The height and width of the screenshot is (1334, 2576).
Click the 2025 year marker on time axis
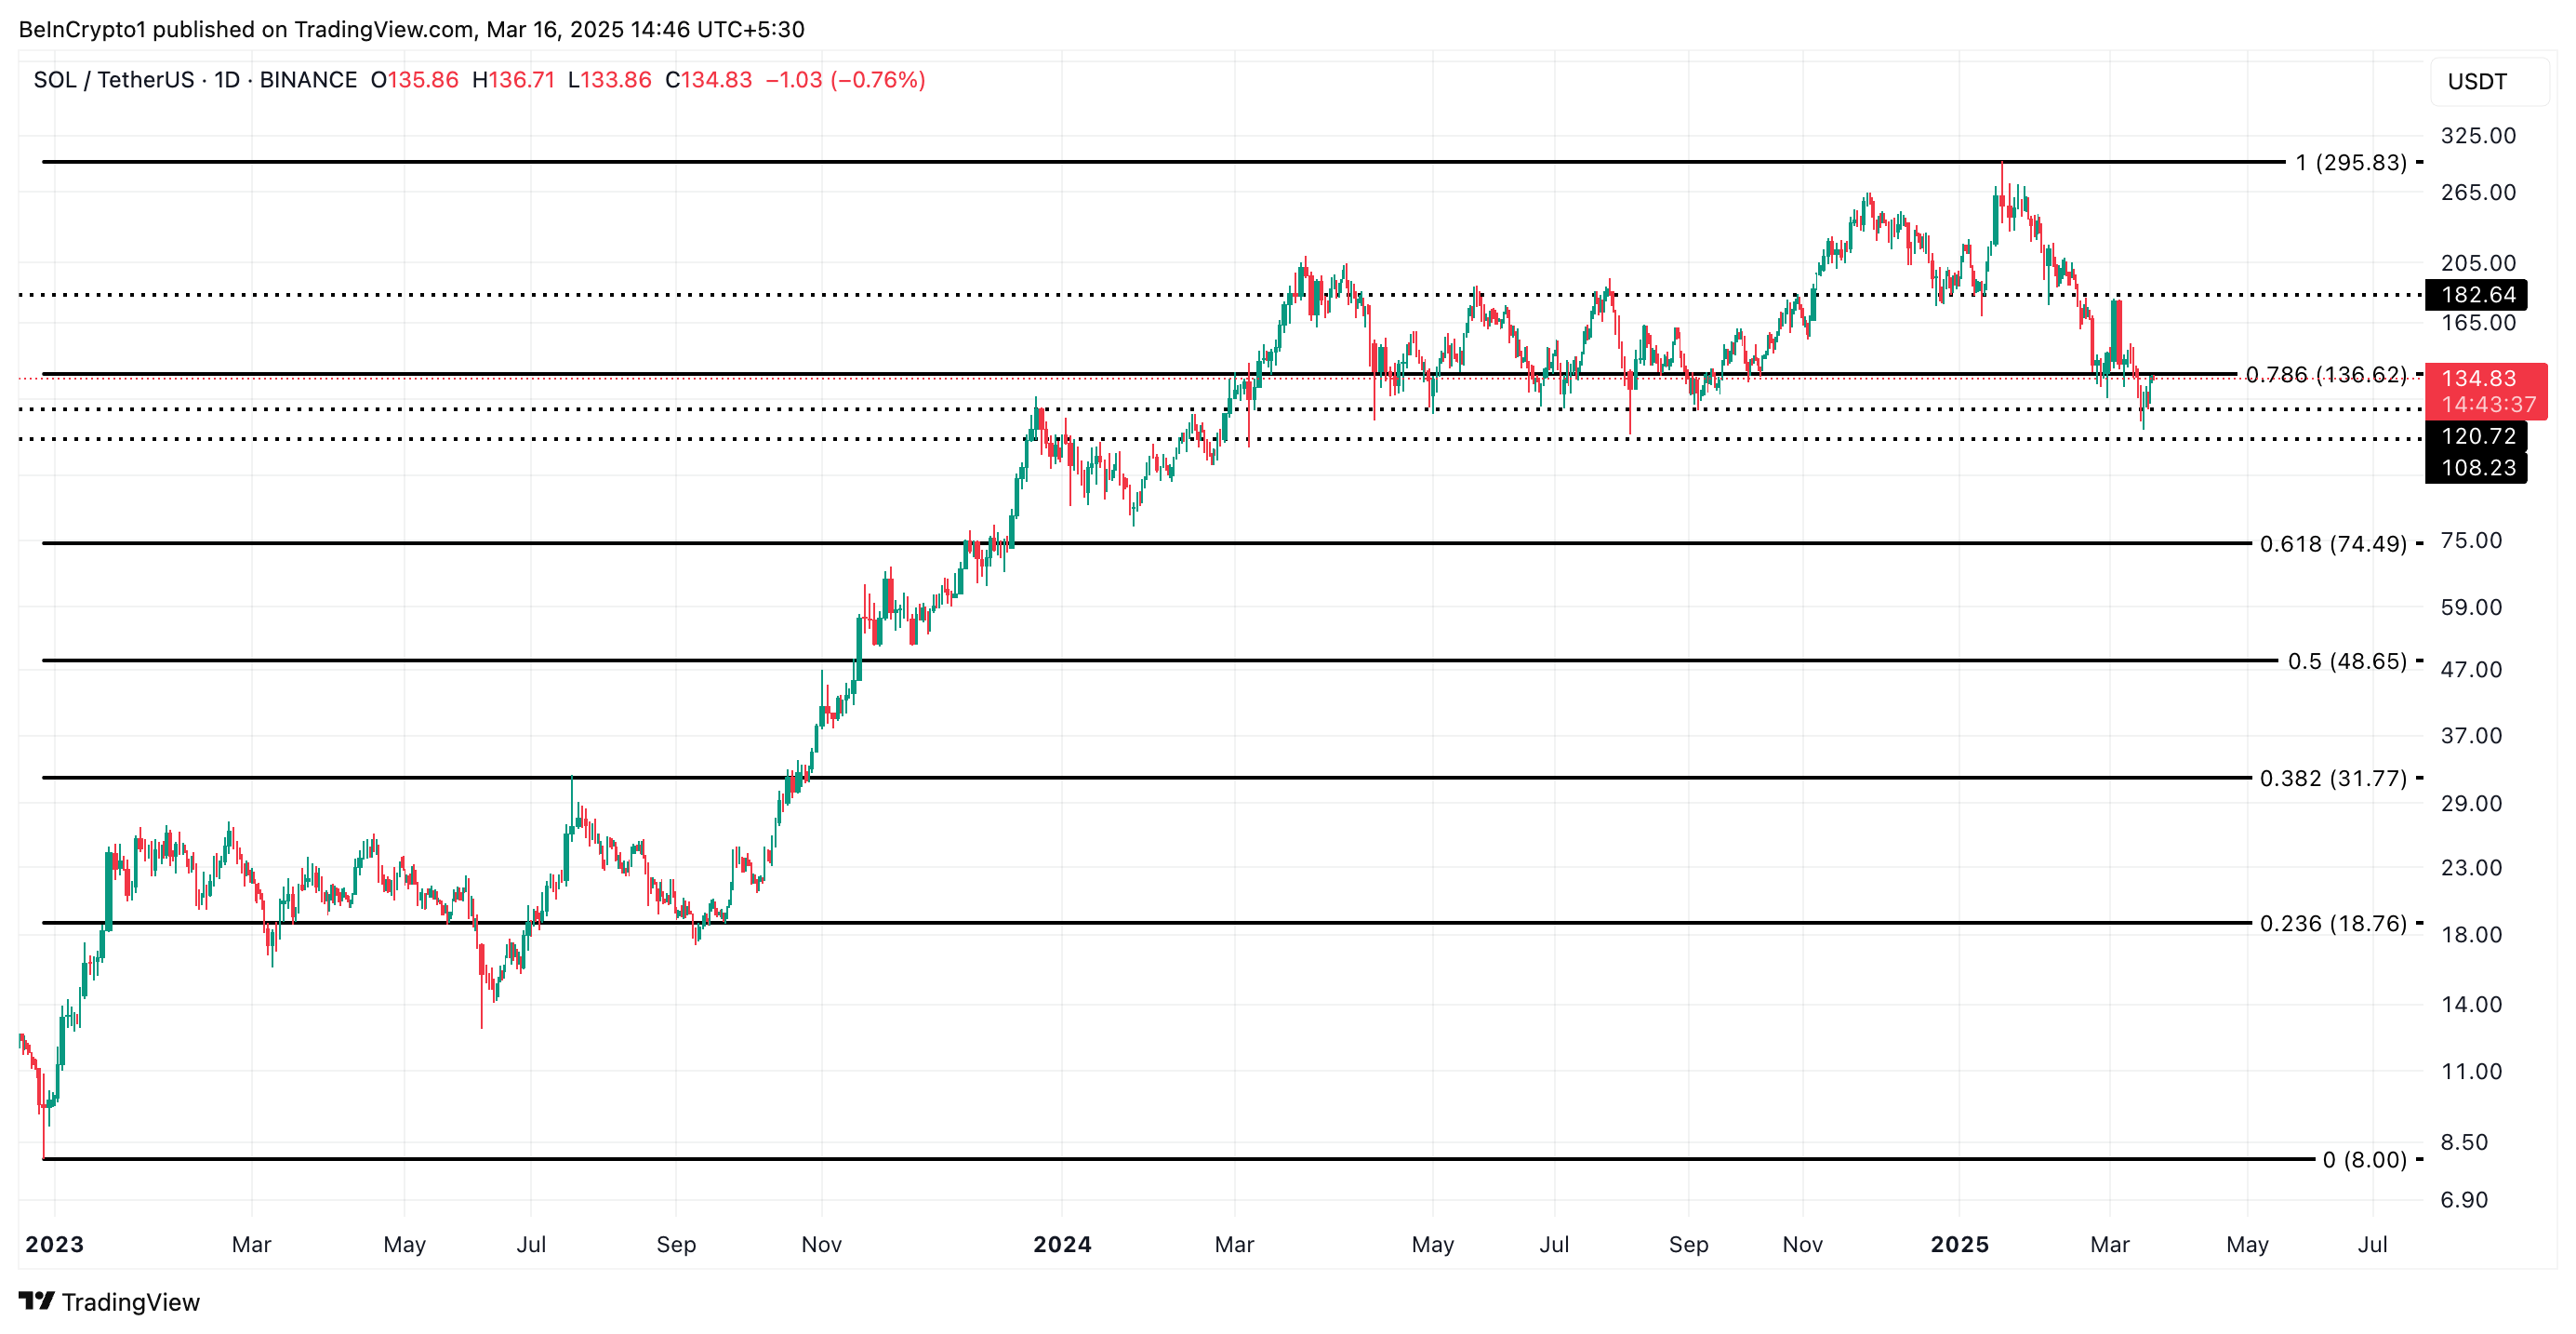1959,1244
